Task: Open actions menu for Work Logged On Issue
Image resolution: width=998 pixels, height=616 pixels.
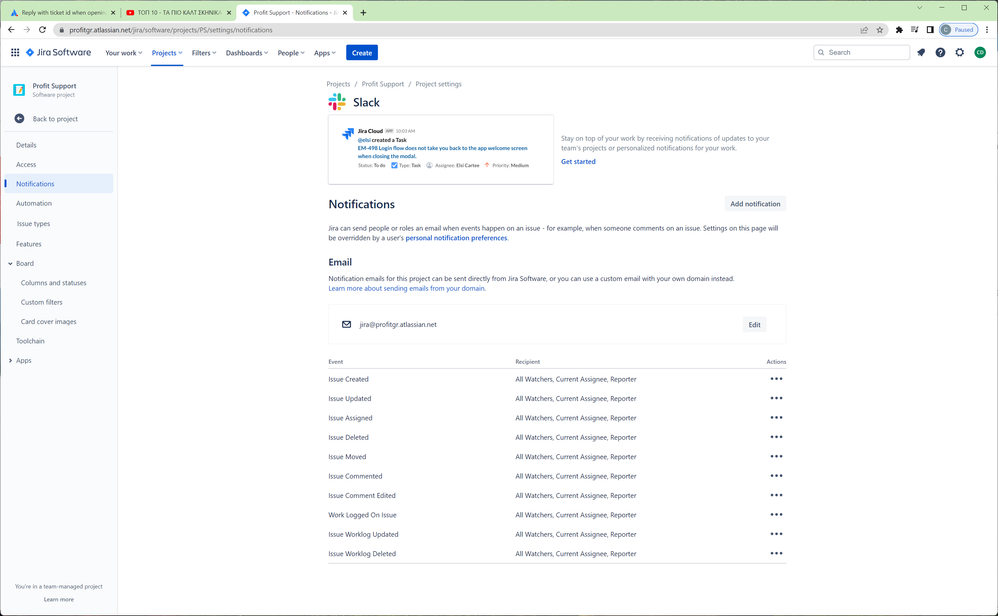Action: (x=777, y=515)
